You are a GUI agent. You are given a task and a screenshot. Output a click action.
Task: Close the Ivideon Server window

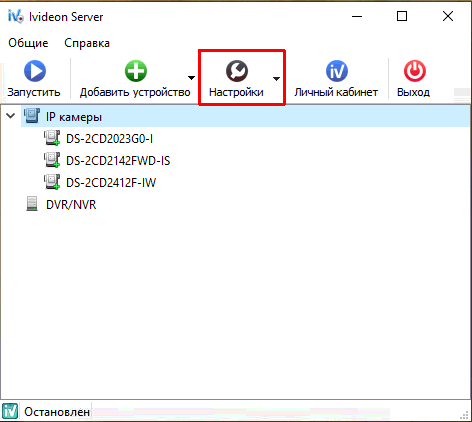coord(448,16)
